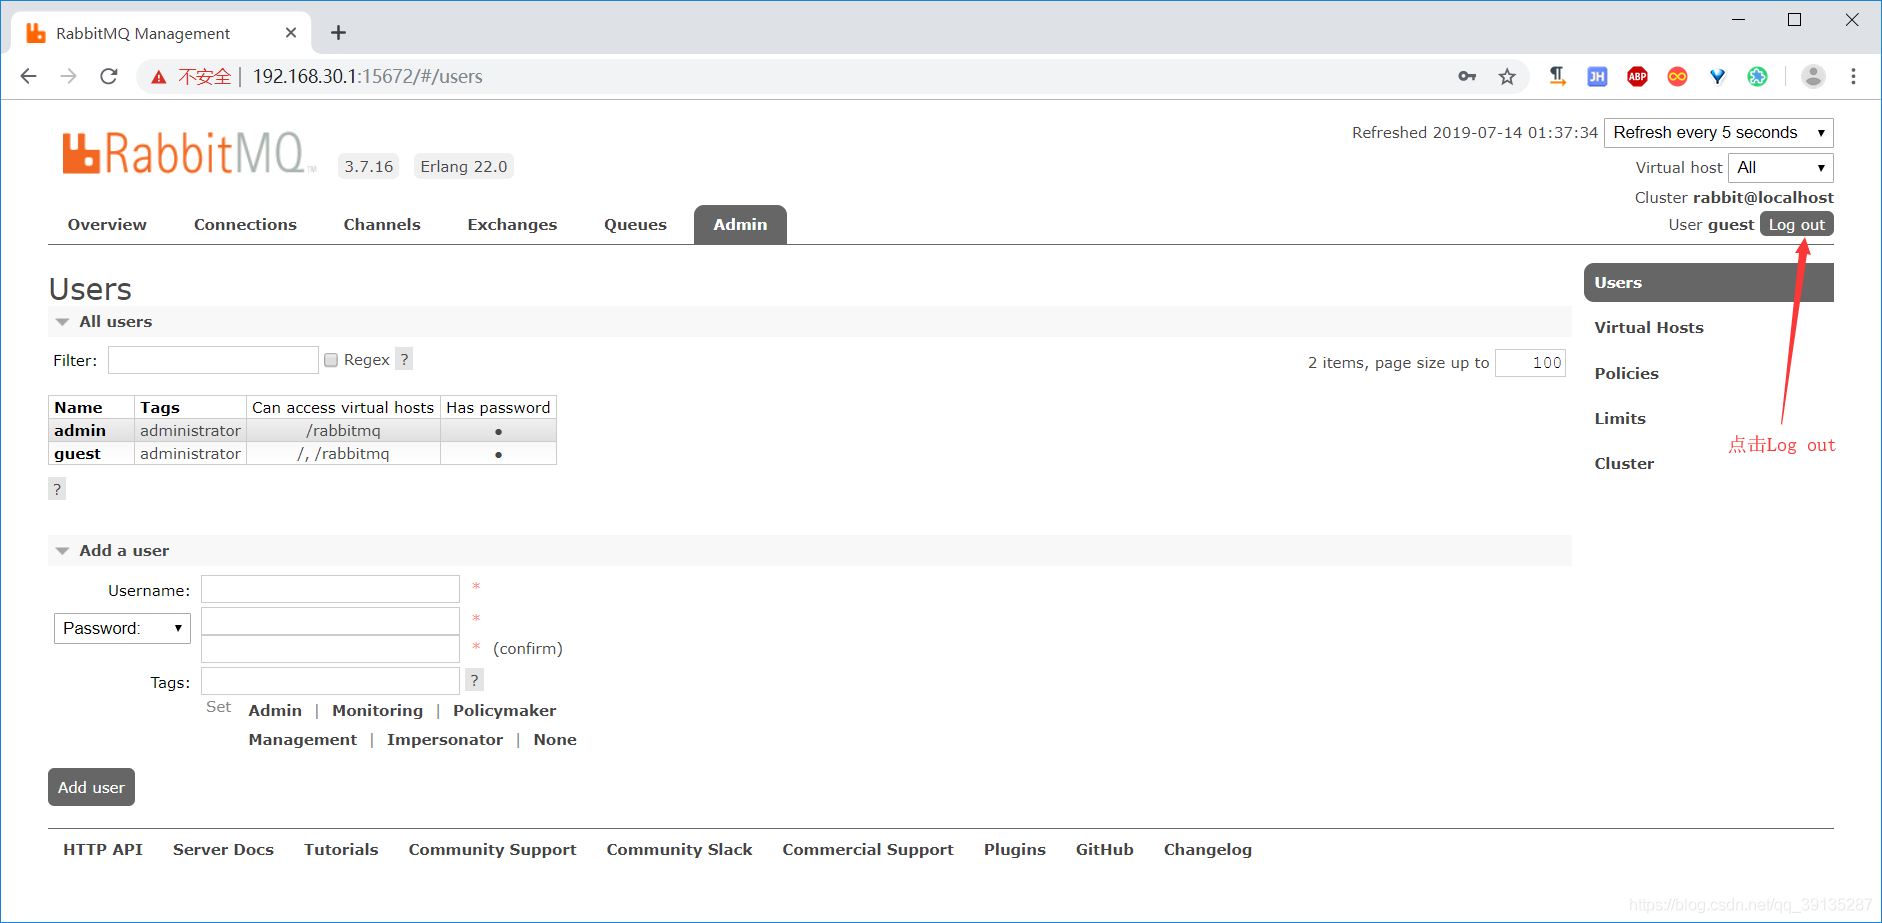Open the guest user row link
The height and width of the screenshot is (923, 1882).
(77, 454)
